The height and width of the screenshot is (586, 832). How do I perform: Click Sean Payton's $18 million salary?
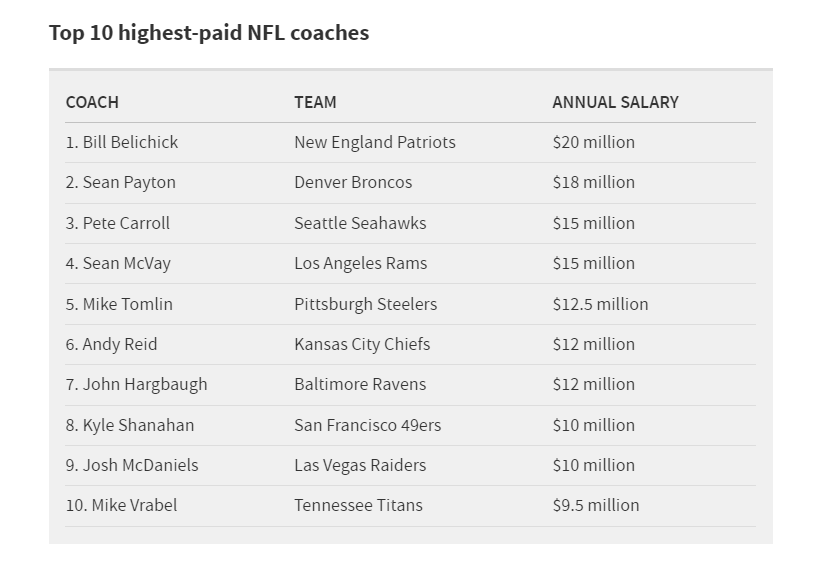coord(594,182)
